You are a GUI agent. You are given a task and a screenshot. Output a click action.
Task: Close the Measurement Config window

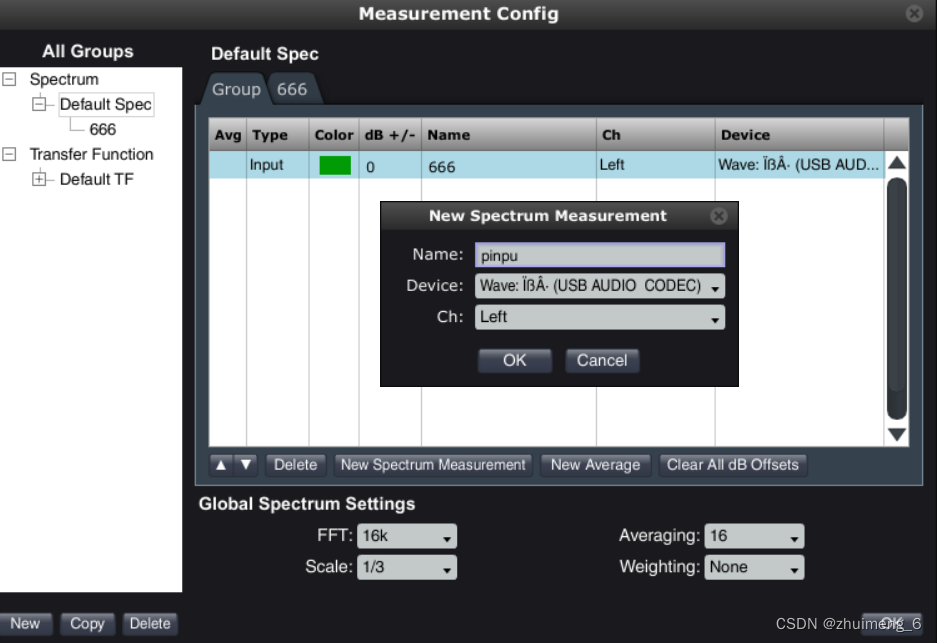914,13
